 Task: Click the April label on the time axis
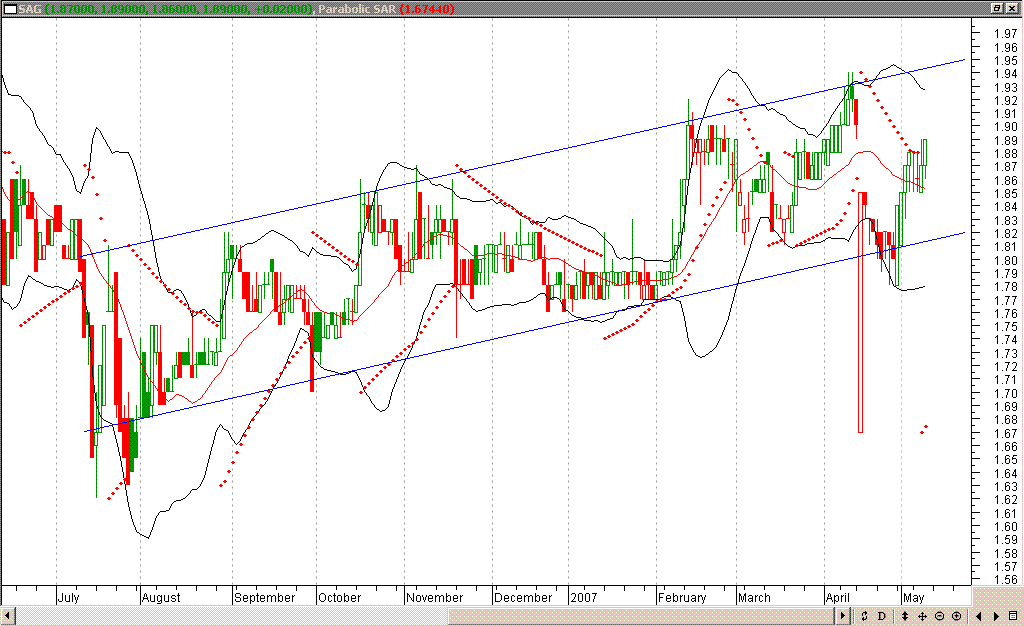click(x=838, y=597)
